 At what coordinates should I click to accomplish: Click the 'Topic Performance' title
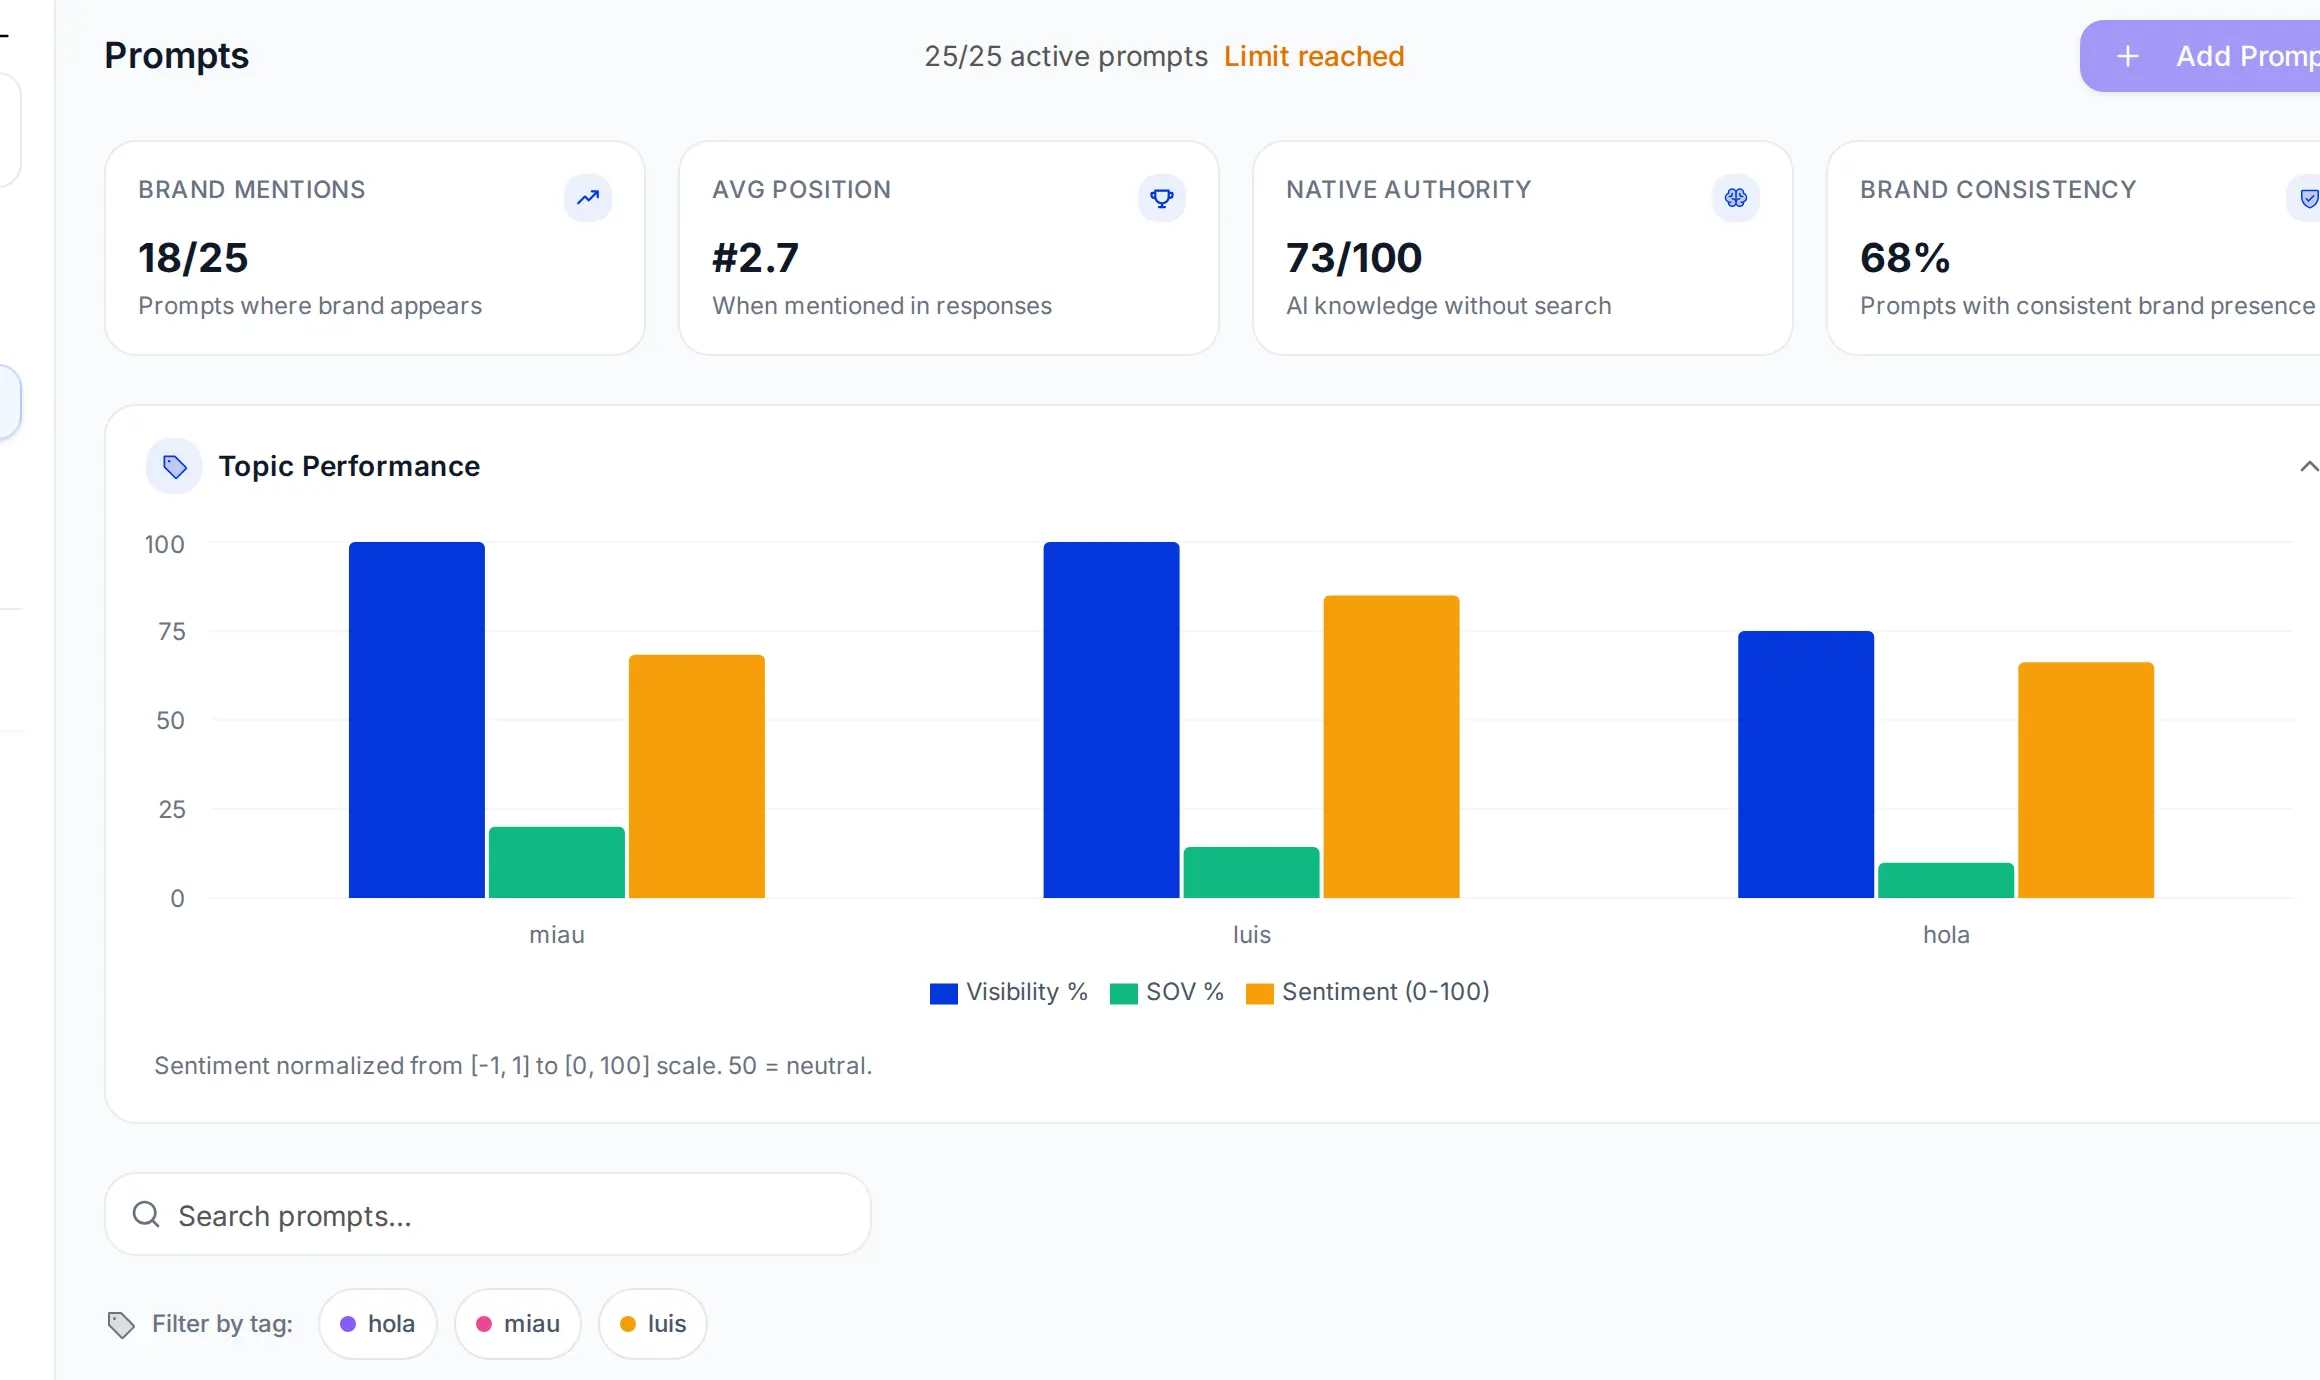[349, 466]
